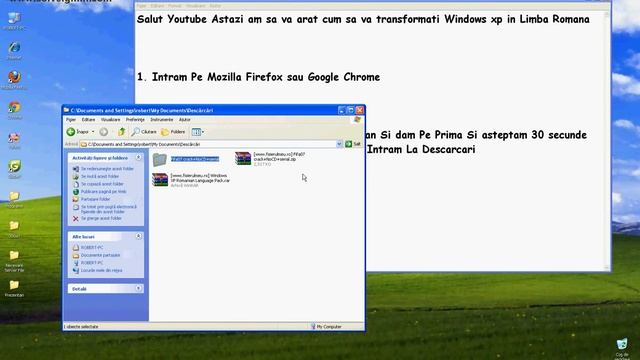Click Se copiază acest folder link
This screenshot has height=360, width=640.
tap(102, 184)
